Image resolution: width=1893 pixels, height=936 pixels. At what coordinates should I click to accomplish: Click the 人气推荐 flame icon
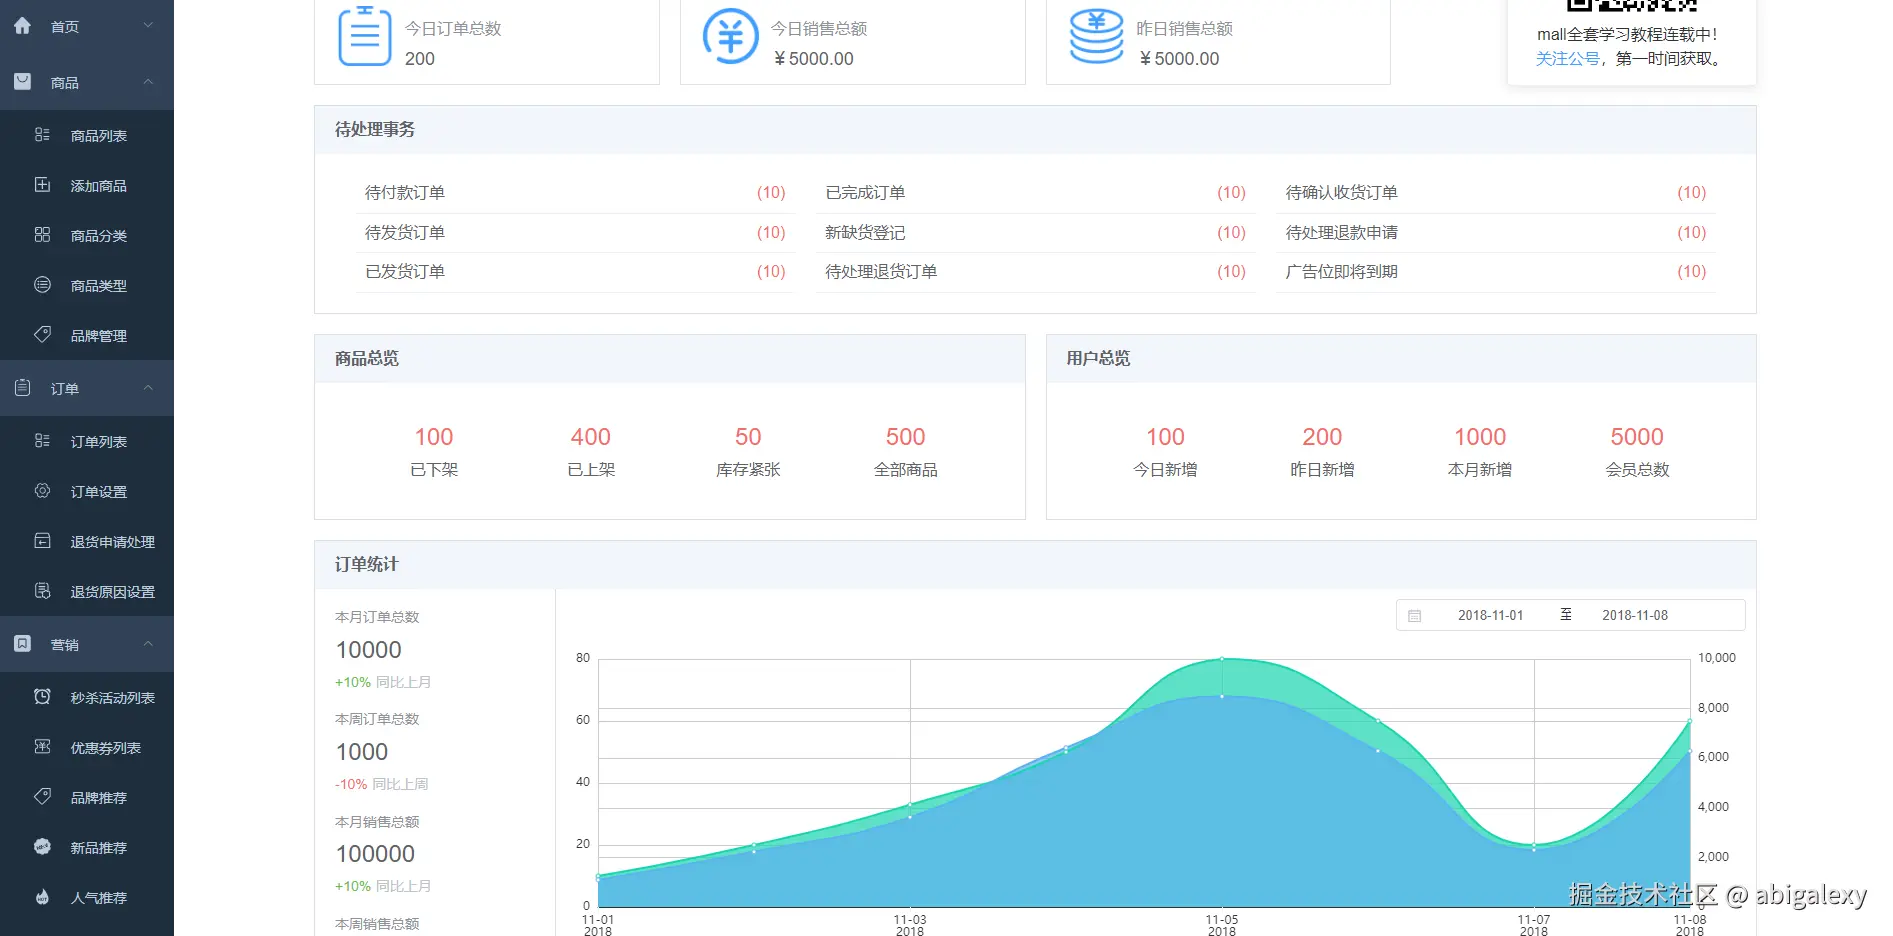coord(42,897)
